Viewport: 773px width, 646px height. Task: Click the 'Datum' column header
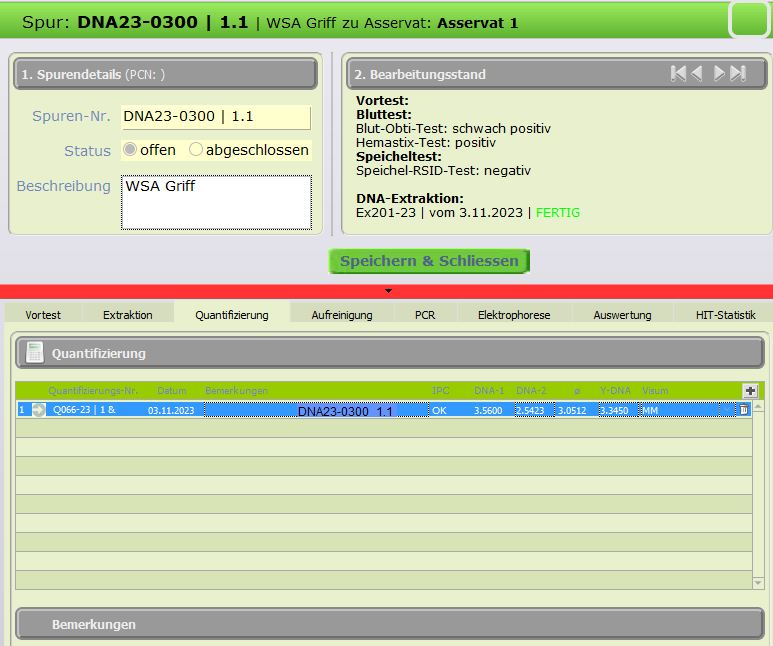coord(172,391)
